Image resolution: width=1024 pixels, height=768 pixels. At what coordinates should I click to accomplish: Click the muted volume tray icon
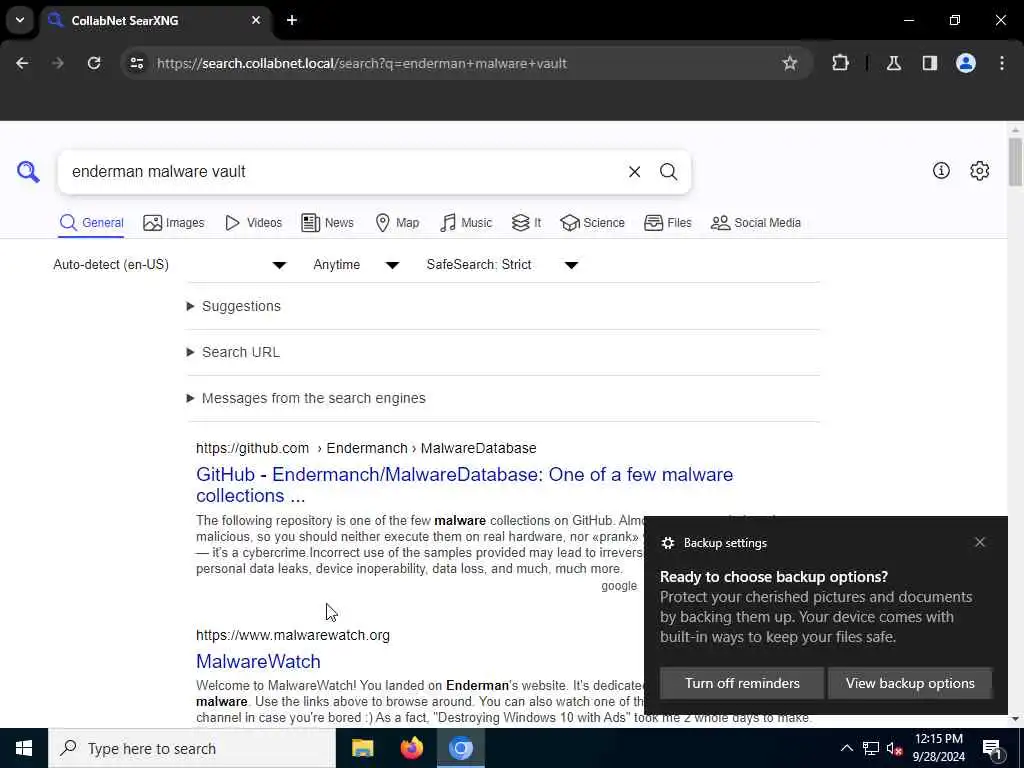895,748
